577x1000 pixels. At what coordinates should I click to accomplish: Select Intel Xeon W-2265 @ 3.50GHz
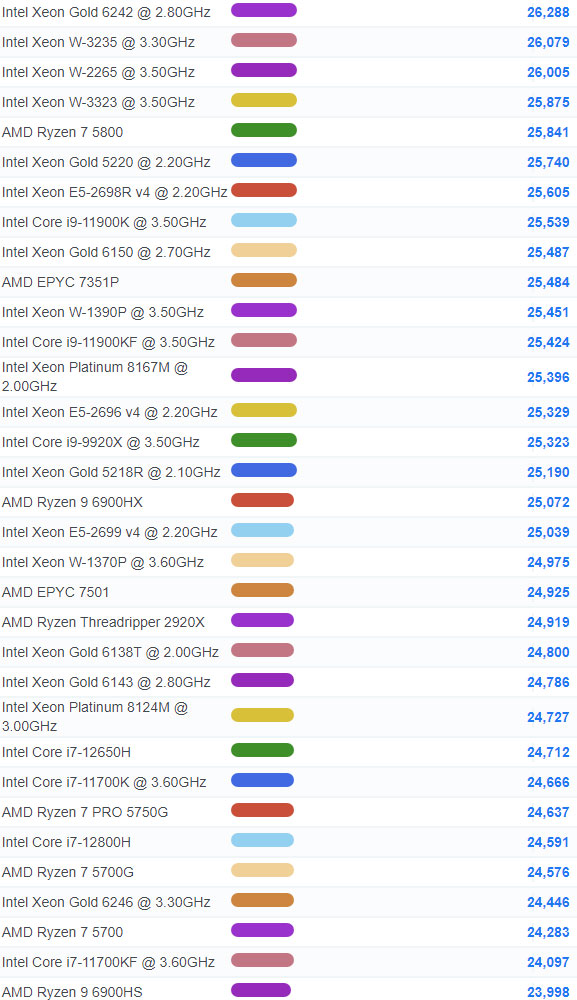[98, 72]
